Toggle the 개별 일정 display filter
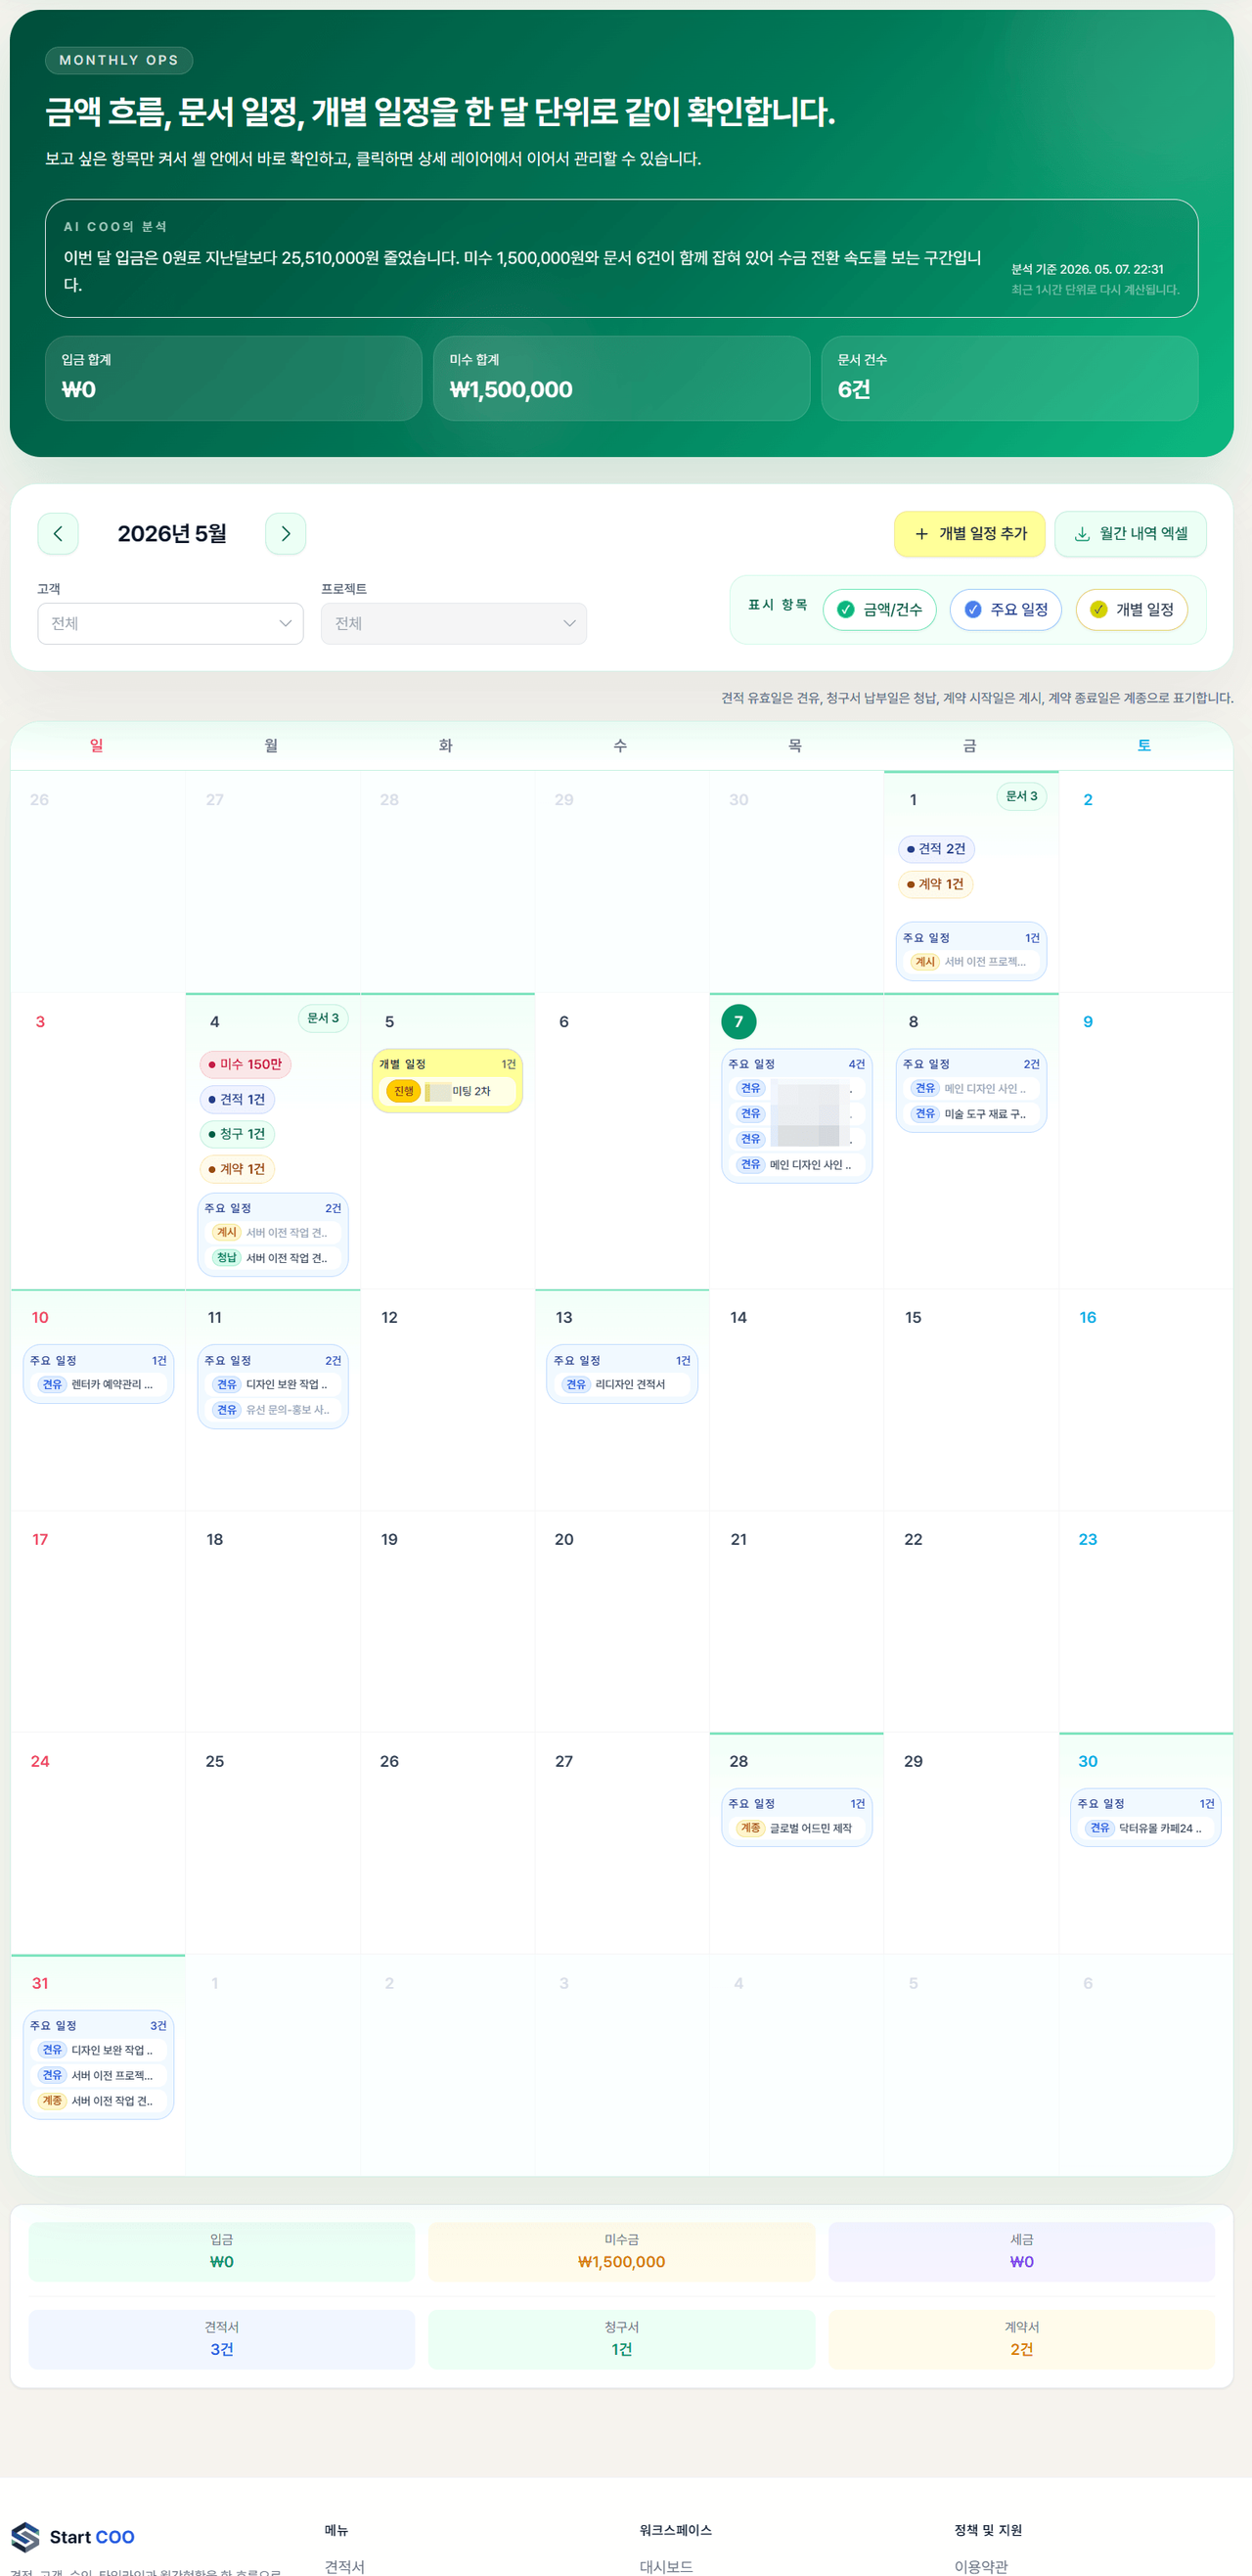 [x=1132, y=610]
